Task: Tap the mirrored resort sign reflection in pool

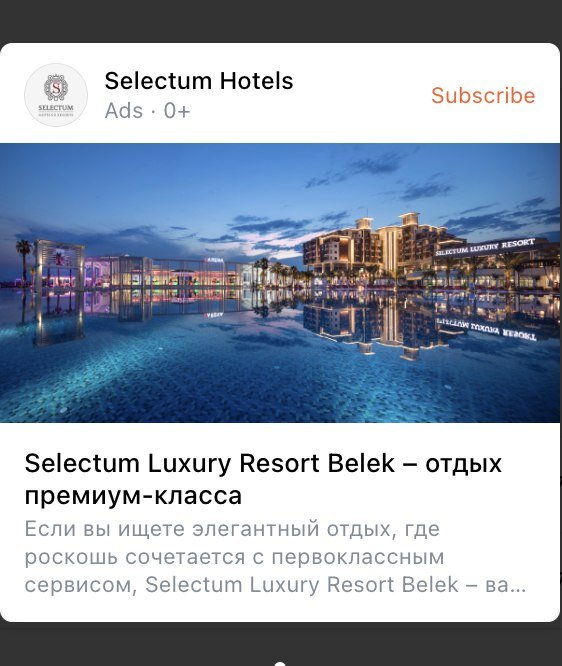Action: (x=485, y=329)
